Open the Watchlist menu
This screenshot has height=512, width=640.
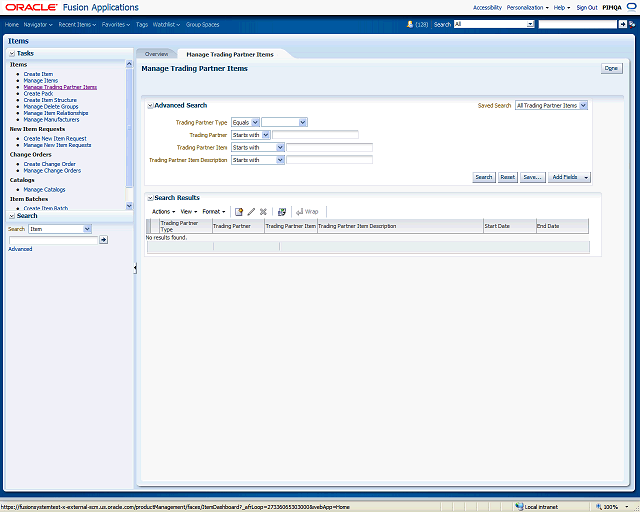point(166,24)
